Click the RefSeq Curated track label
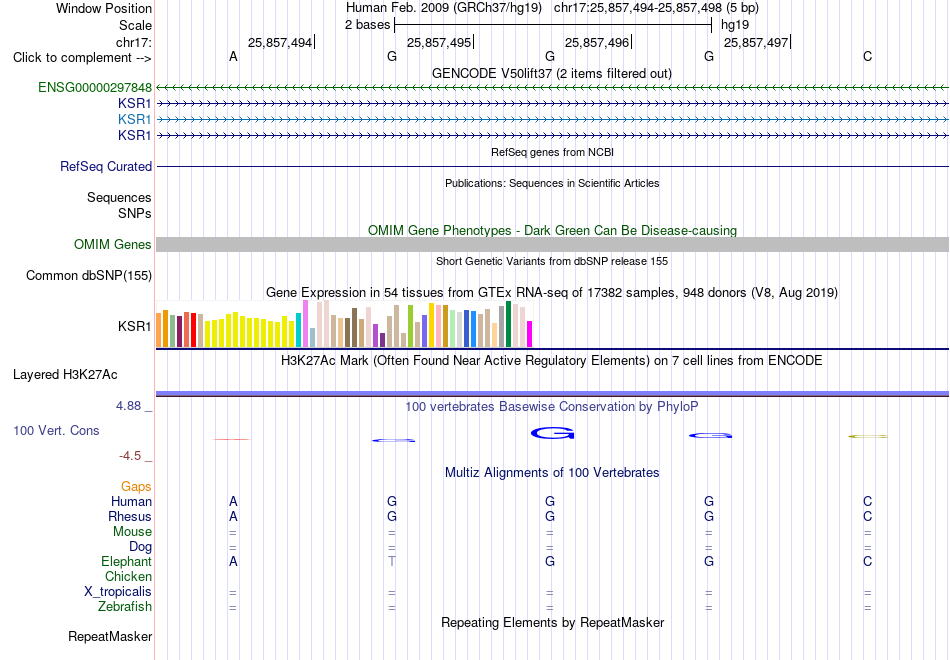 click(106, 167)
